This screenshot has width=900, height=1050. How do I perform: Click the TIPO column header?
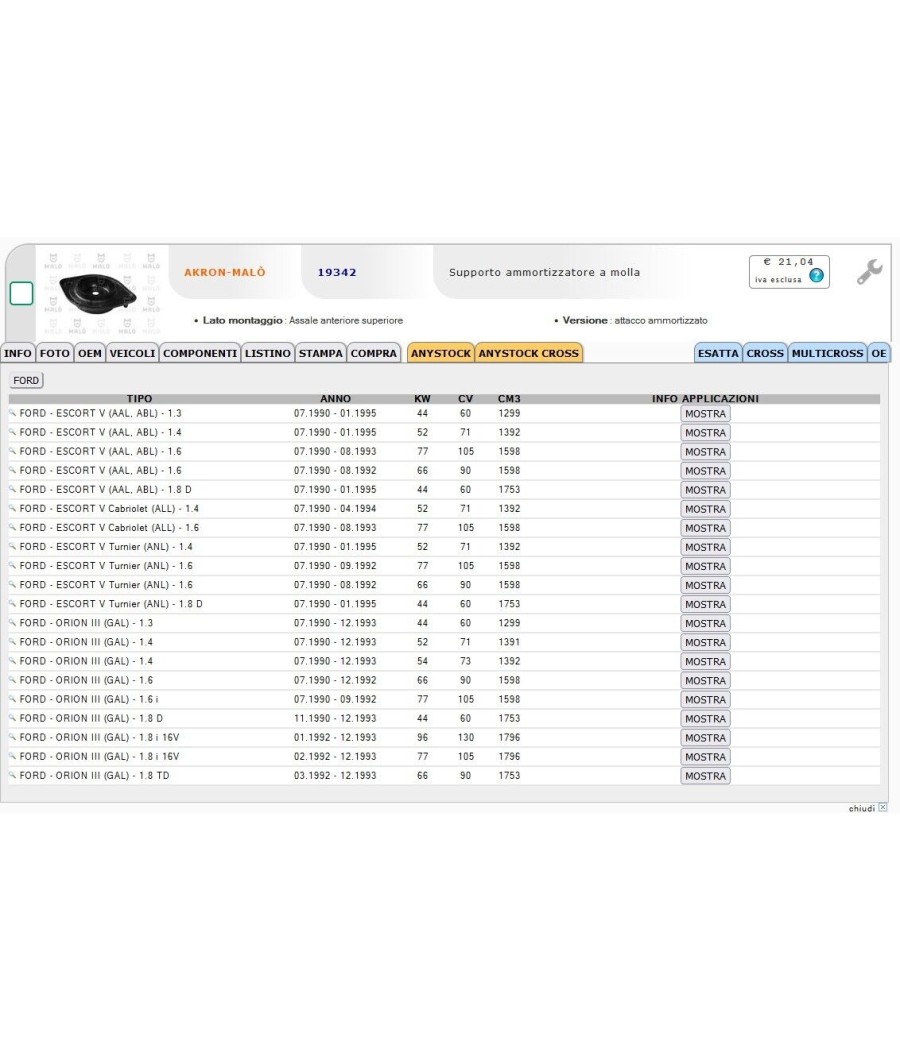(139, 398)
